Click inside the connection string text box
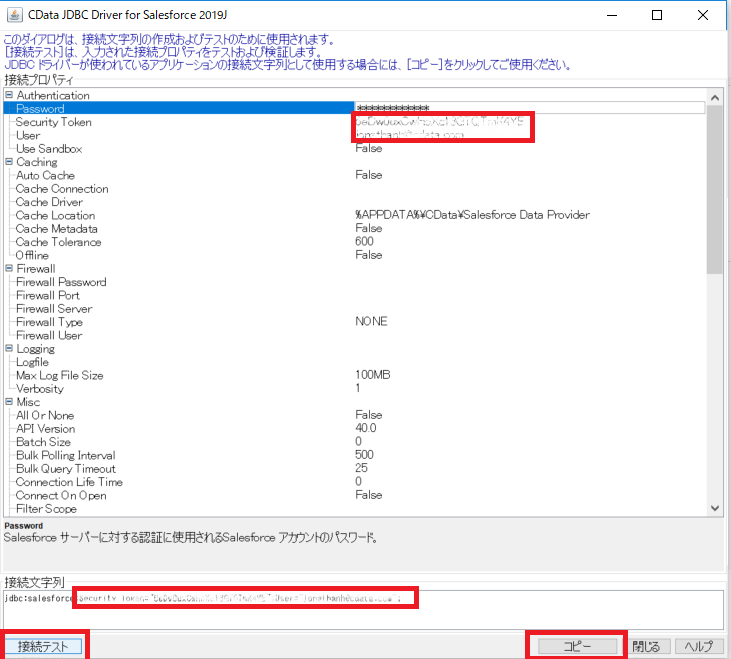 click(364, 610)
